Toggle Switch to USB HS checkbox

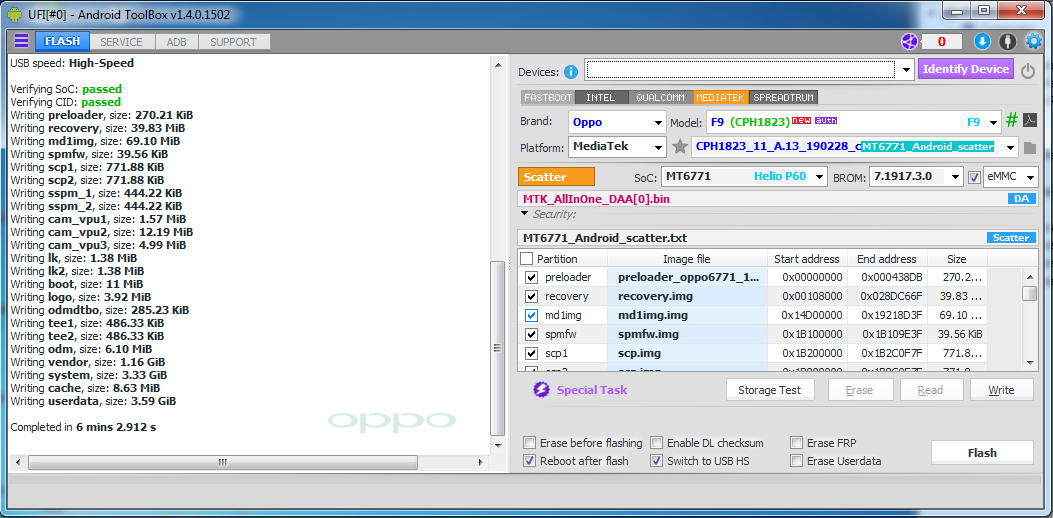tap(657, 461)
